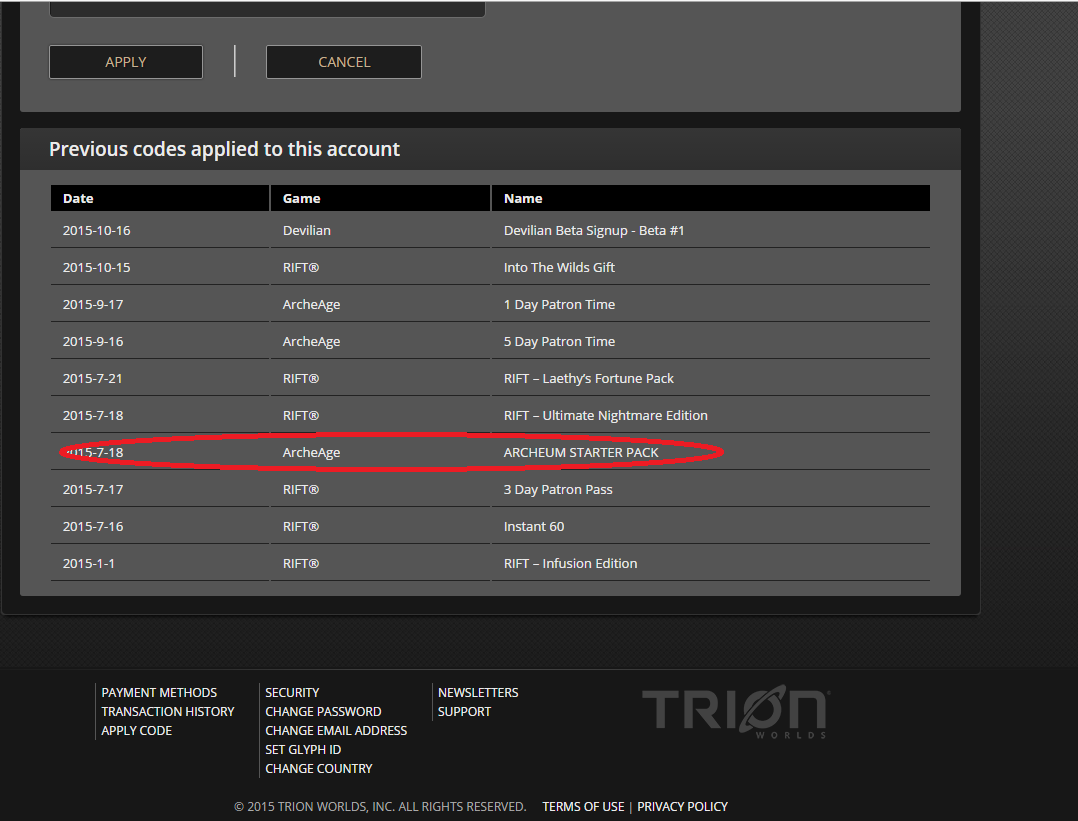Click date 2015-7-17

click(93, 490)
